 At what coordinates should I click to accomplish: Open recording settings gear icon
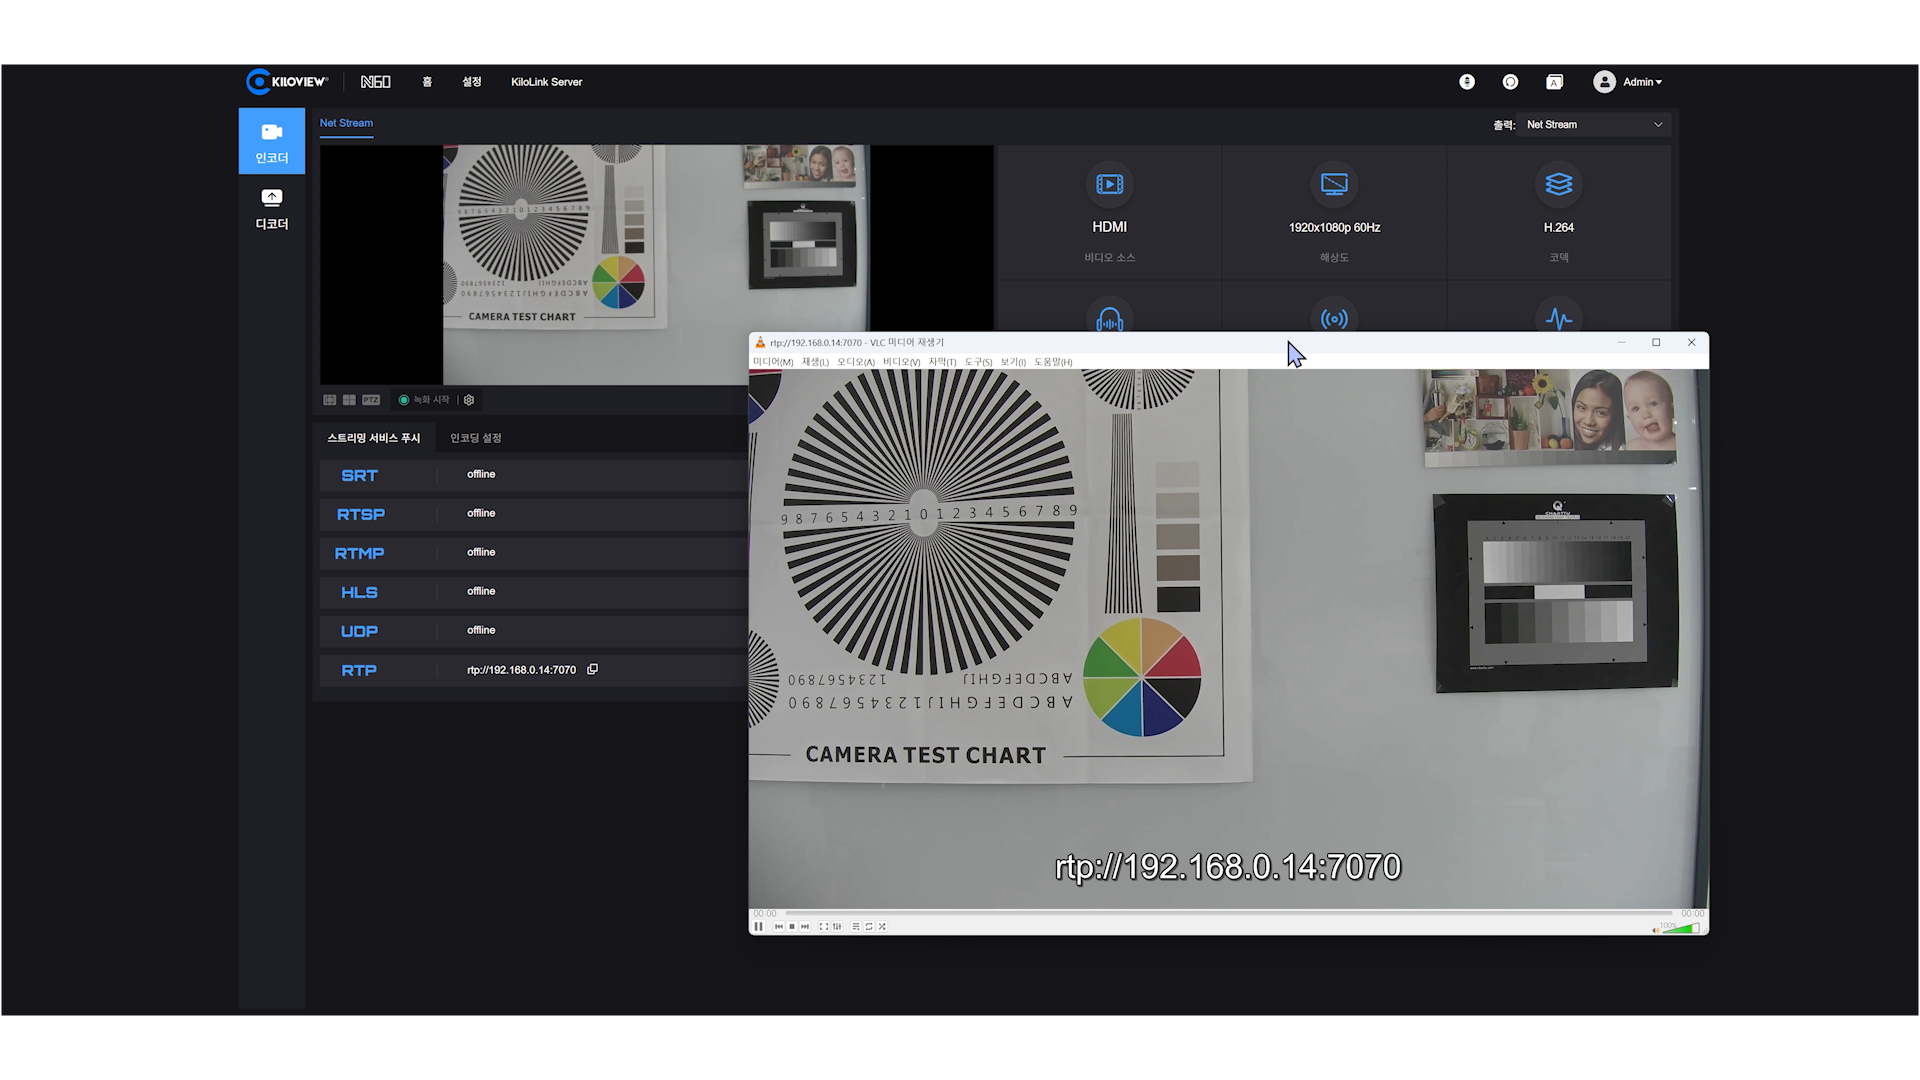469,400
